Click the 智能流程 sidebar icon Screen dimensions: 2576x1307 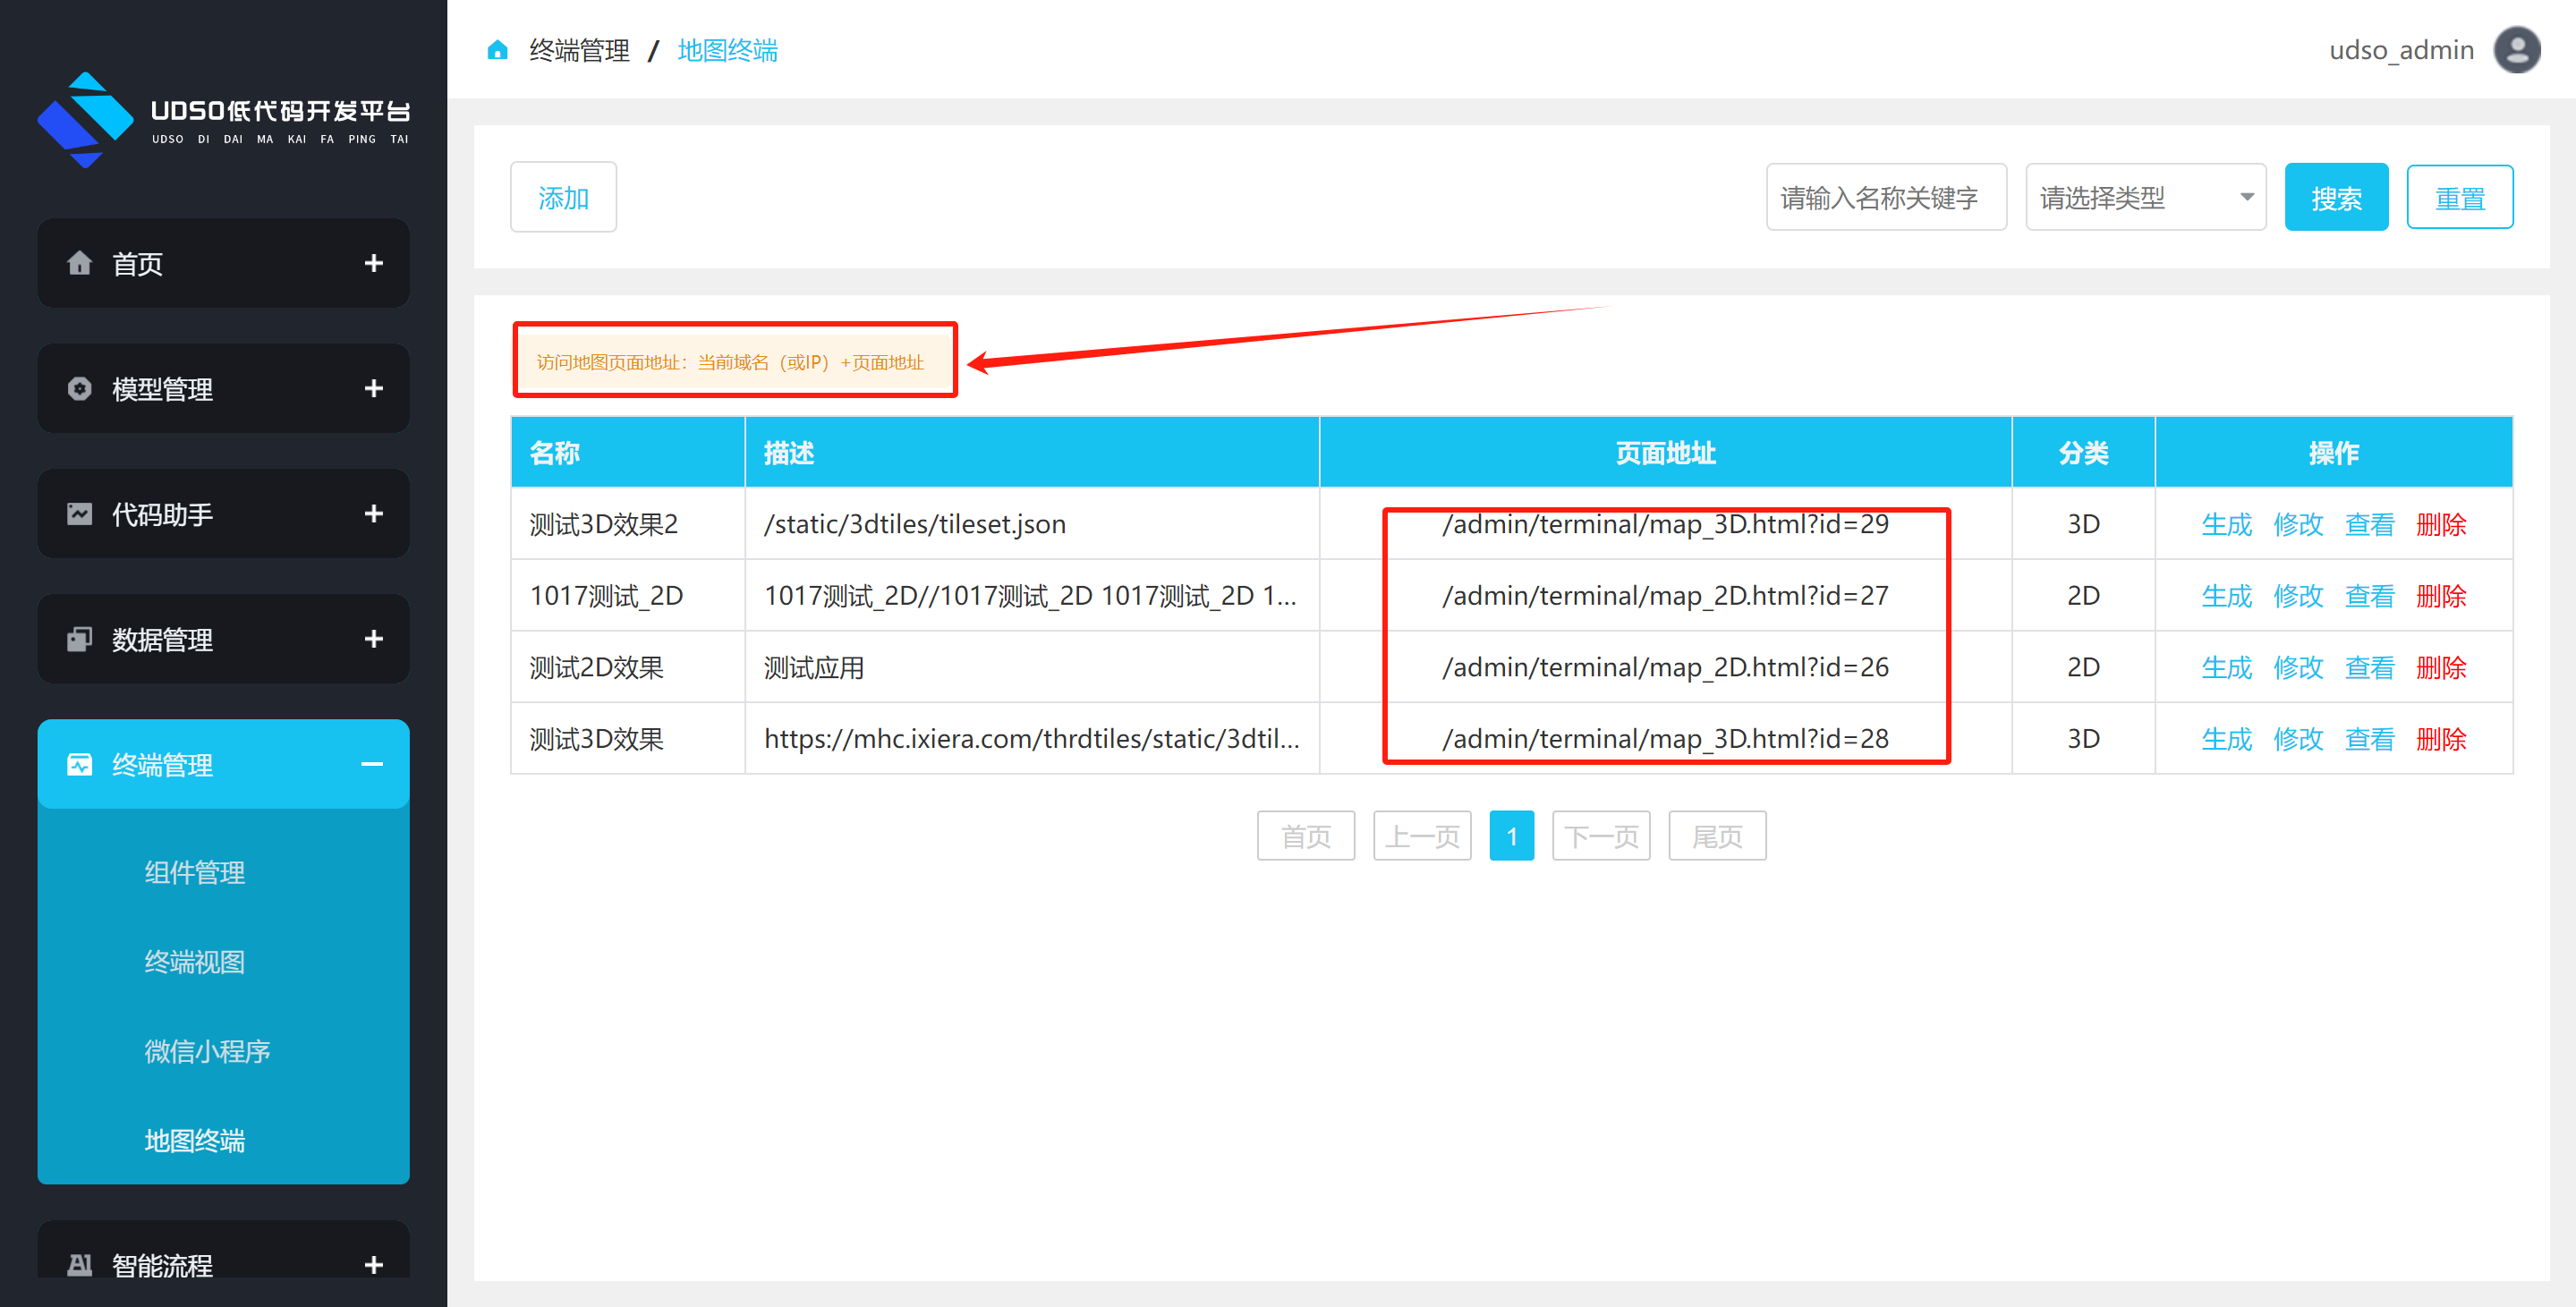[x=79, y=1265]
